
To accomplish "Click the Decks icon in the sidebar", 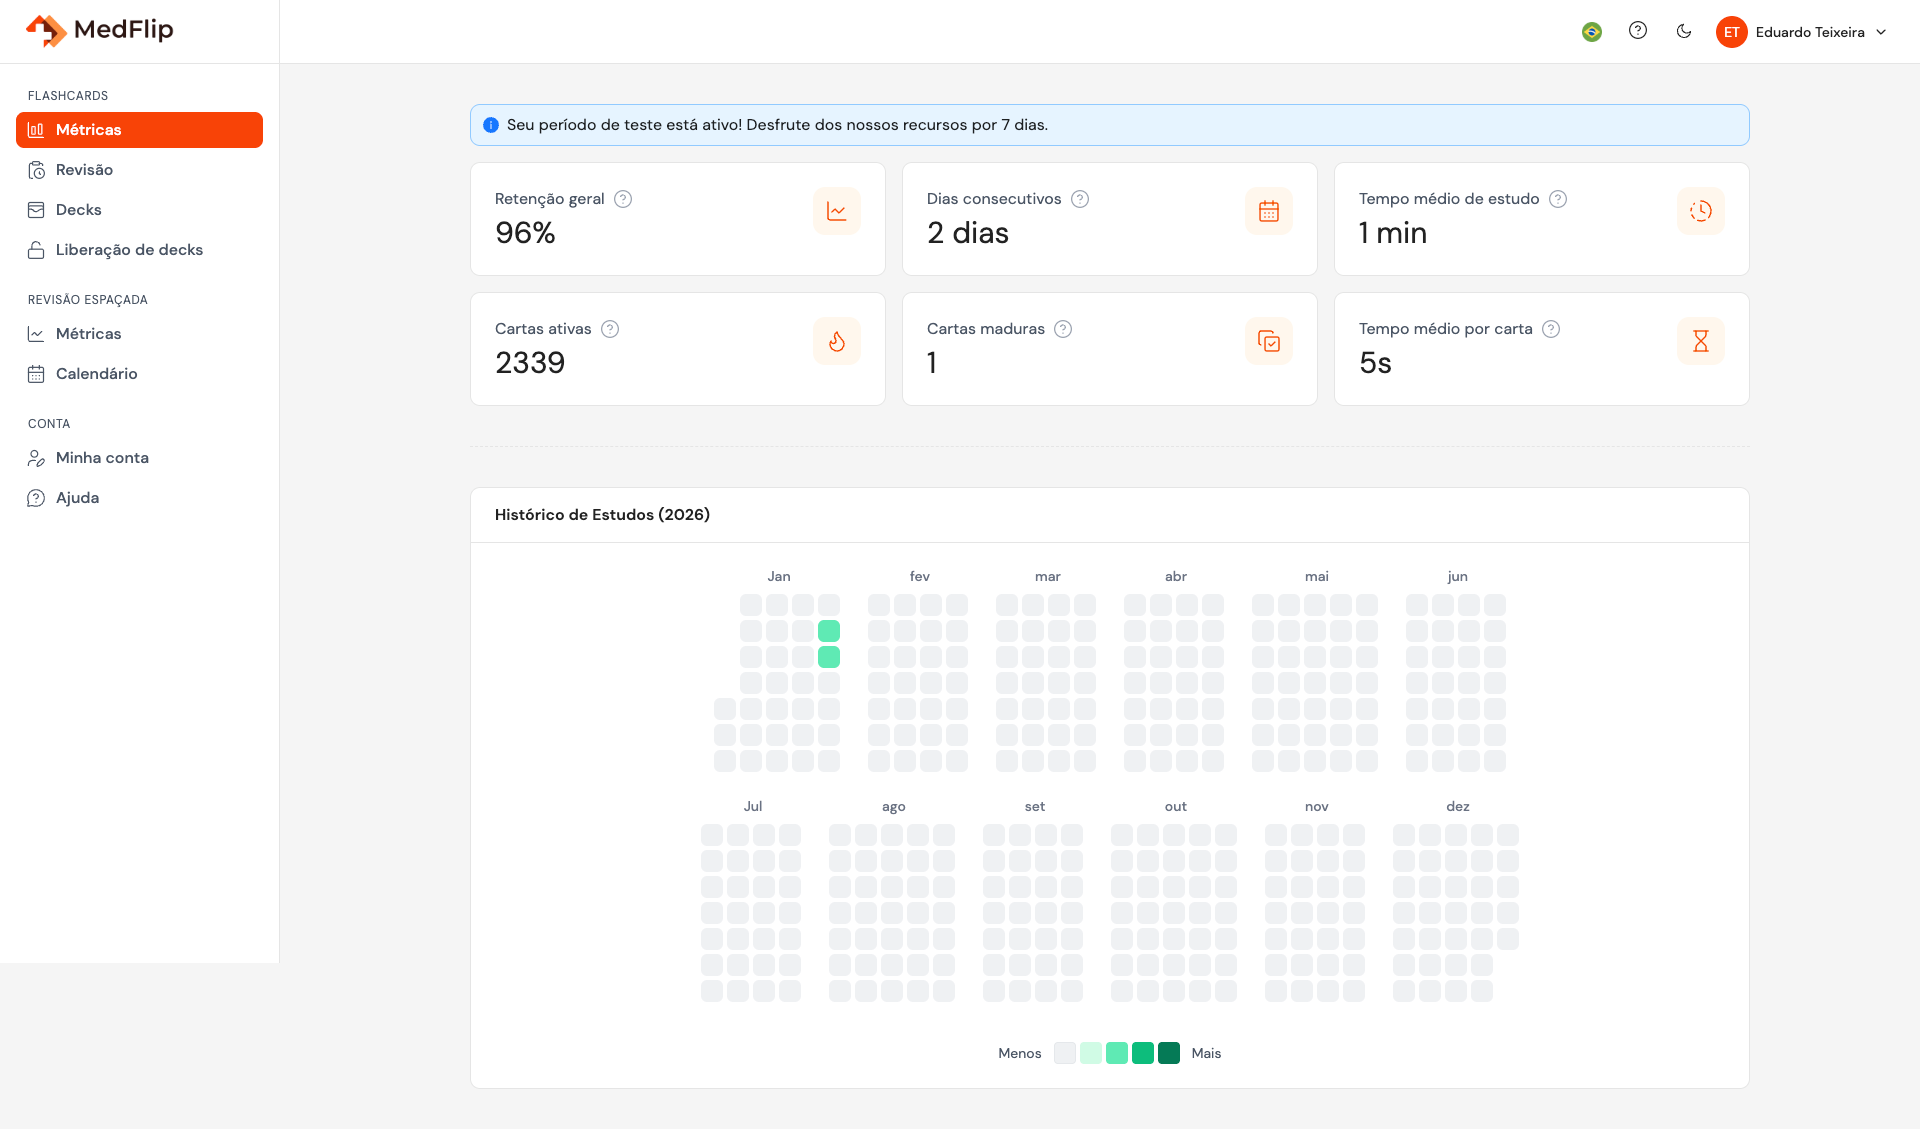I will click(36, 209).
